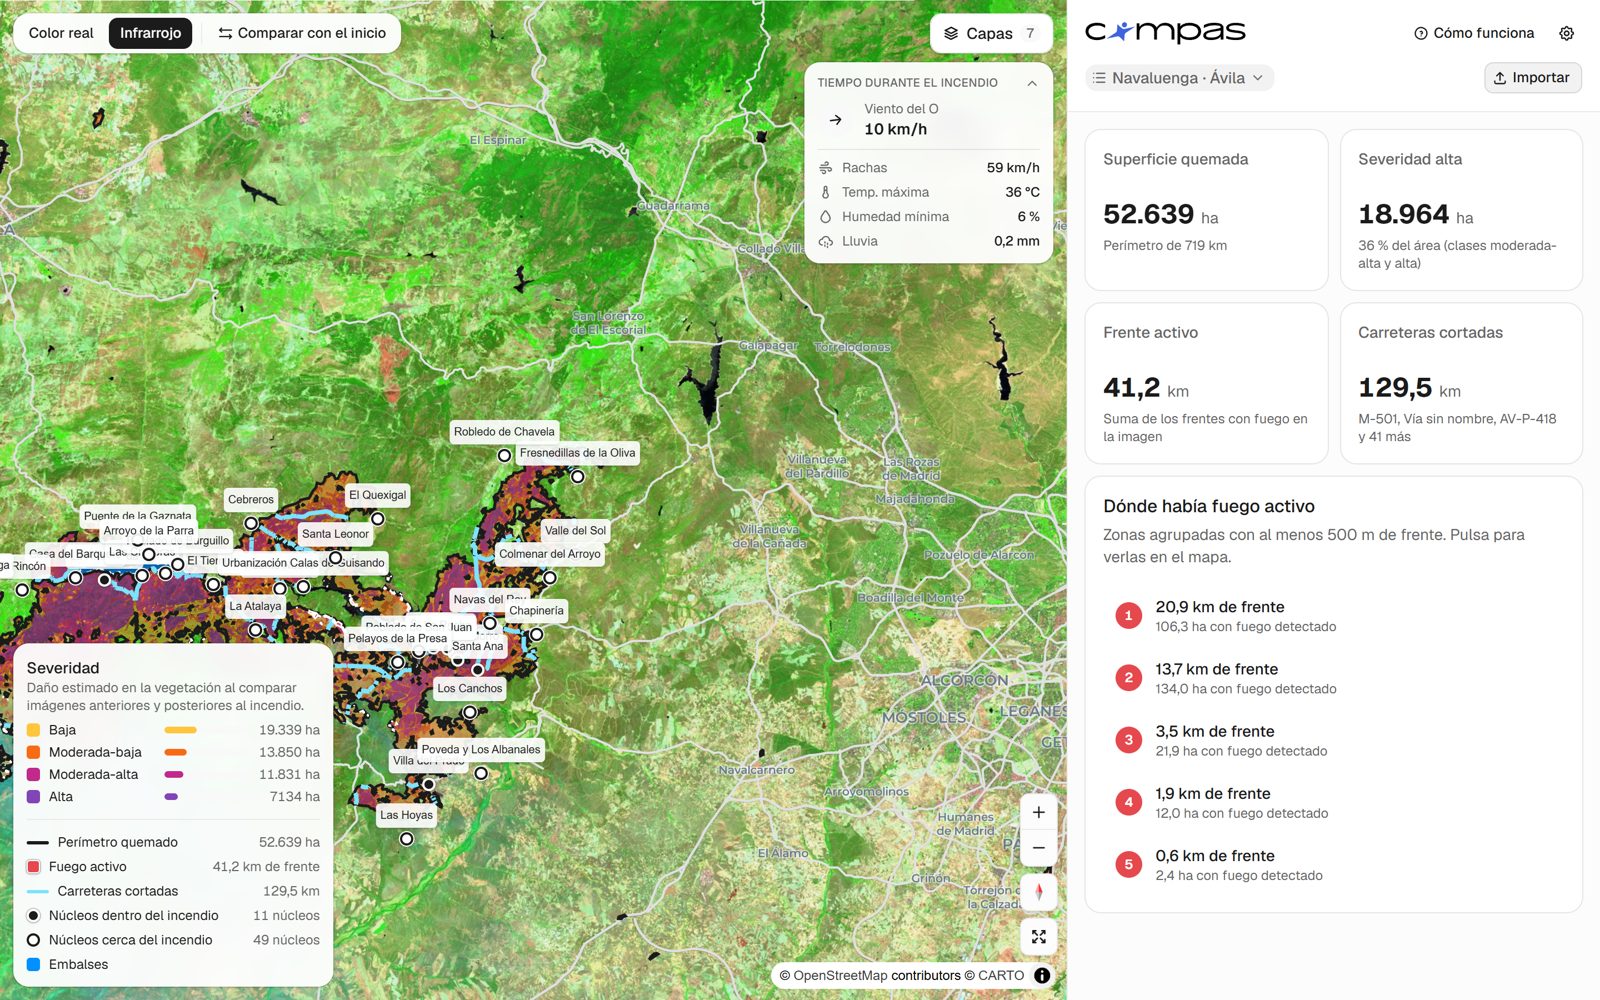1600x1000 pixels.
Task: Zoom in with the plus button
Action: pyautogui.click(x=1039, y=812)
